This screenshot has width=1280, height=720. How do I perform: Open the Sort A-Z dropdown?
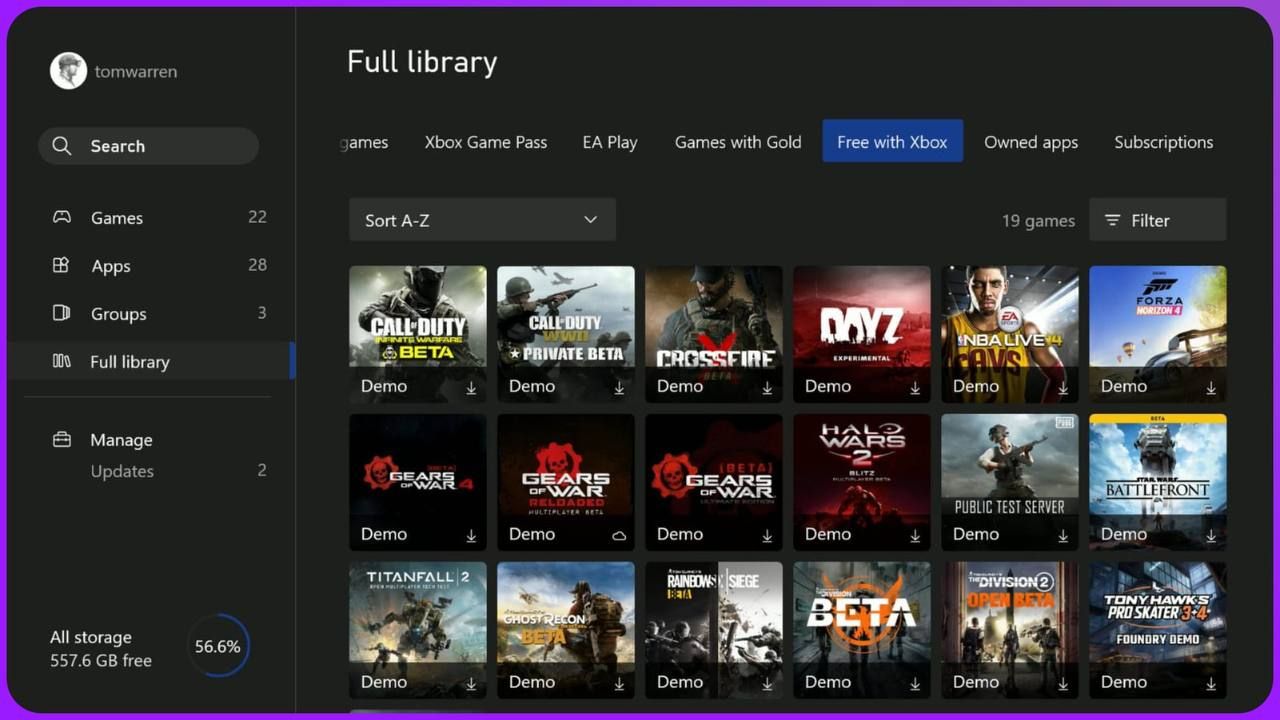482,219
